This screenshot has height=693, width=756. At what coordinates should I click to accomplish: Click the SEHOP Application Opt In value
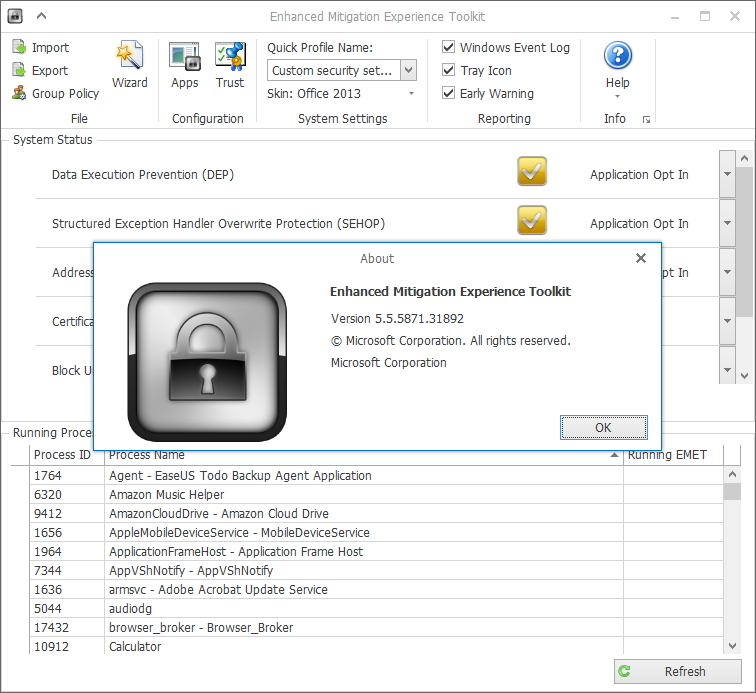(x=639, y=223)
